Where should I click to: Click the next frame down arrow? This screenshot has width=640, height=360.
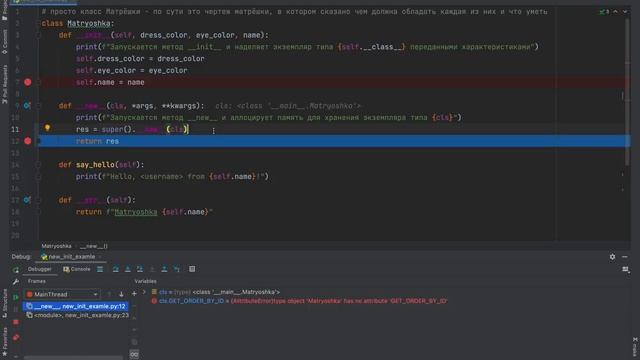(x=121, y=294)
